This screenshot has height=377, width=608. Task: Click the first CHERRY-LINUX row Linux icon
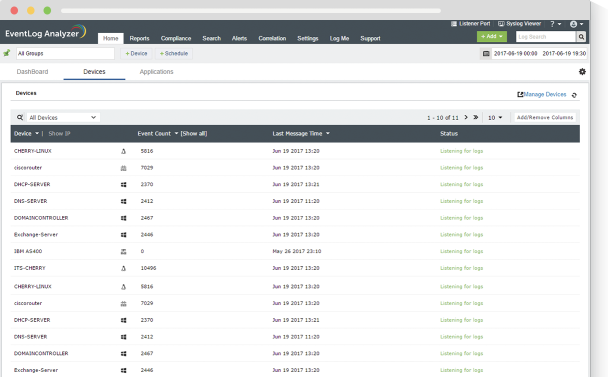pyautogui.click(x=123, y=151)
